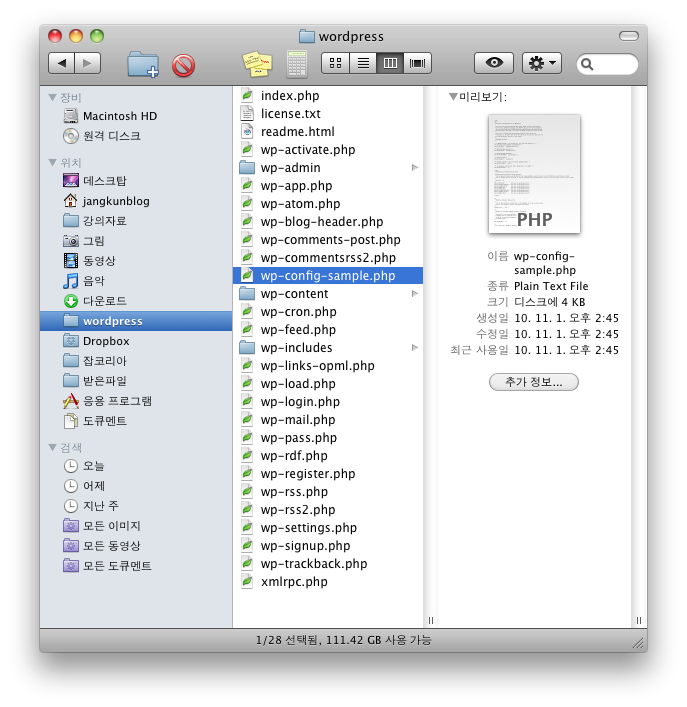Select wp-settings.php file

click(328, 528)
